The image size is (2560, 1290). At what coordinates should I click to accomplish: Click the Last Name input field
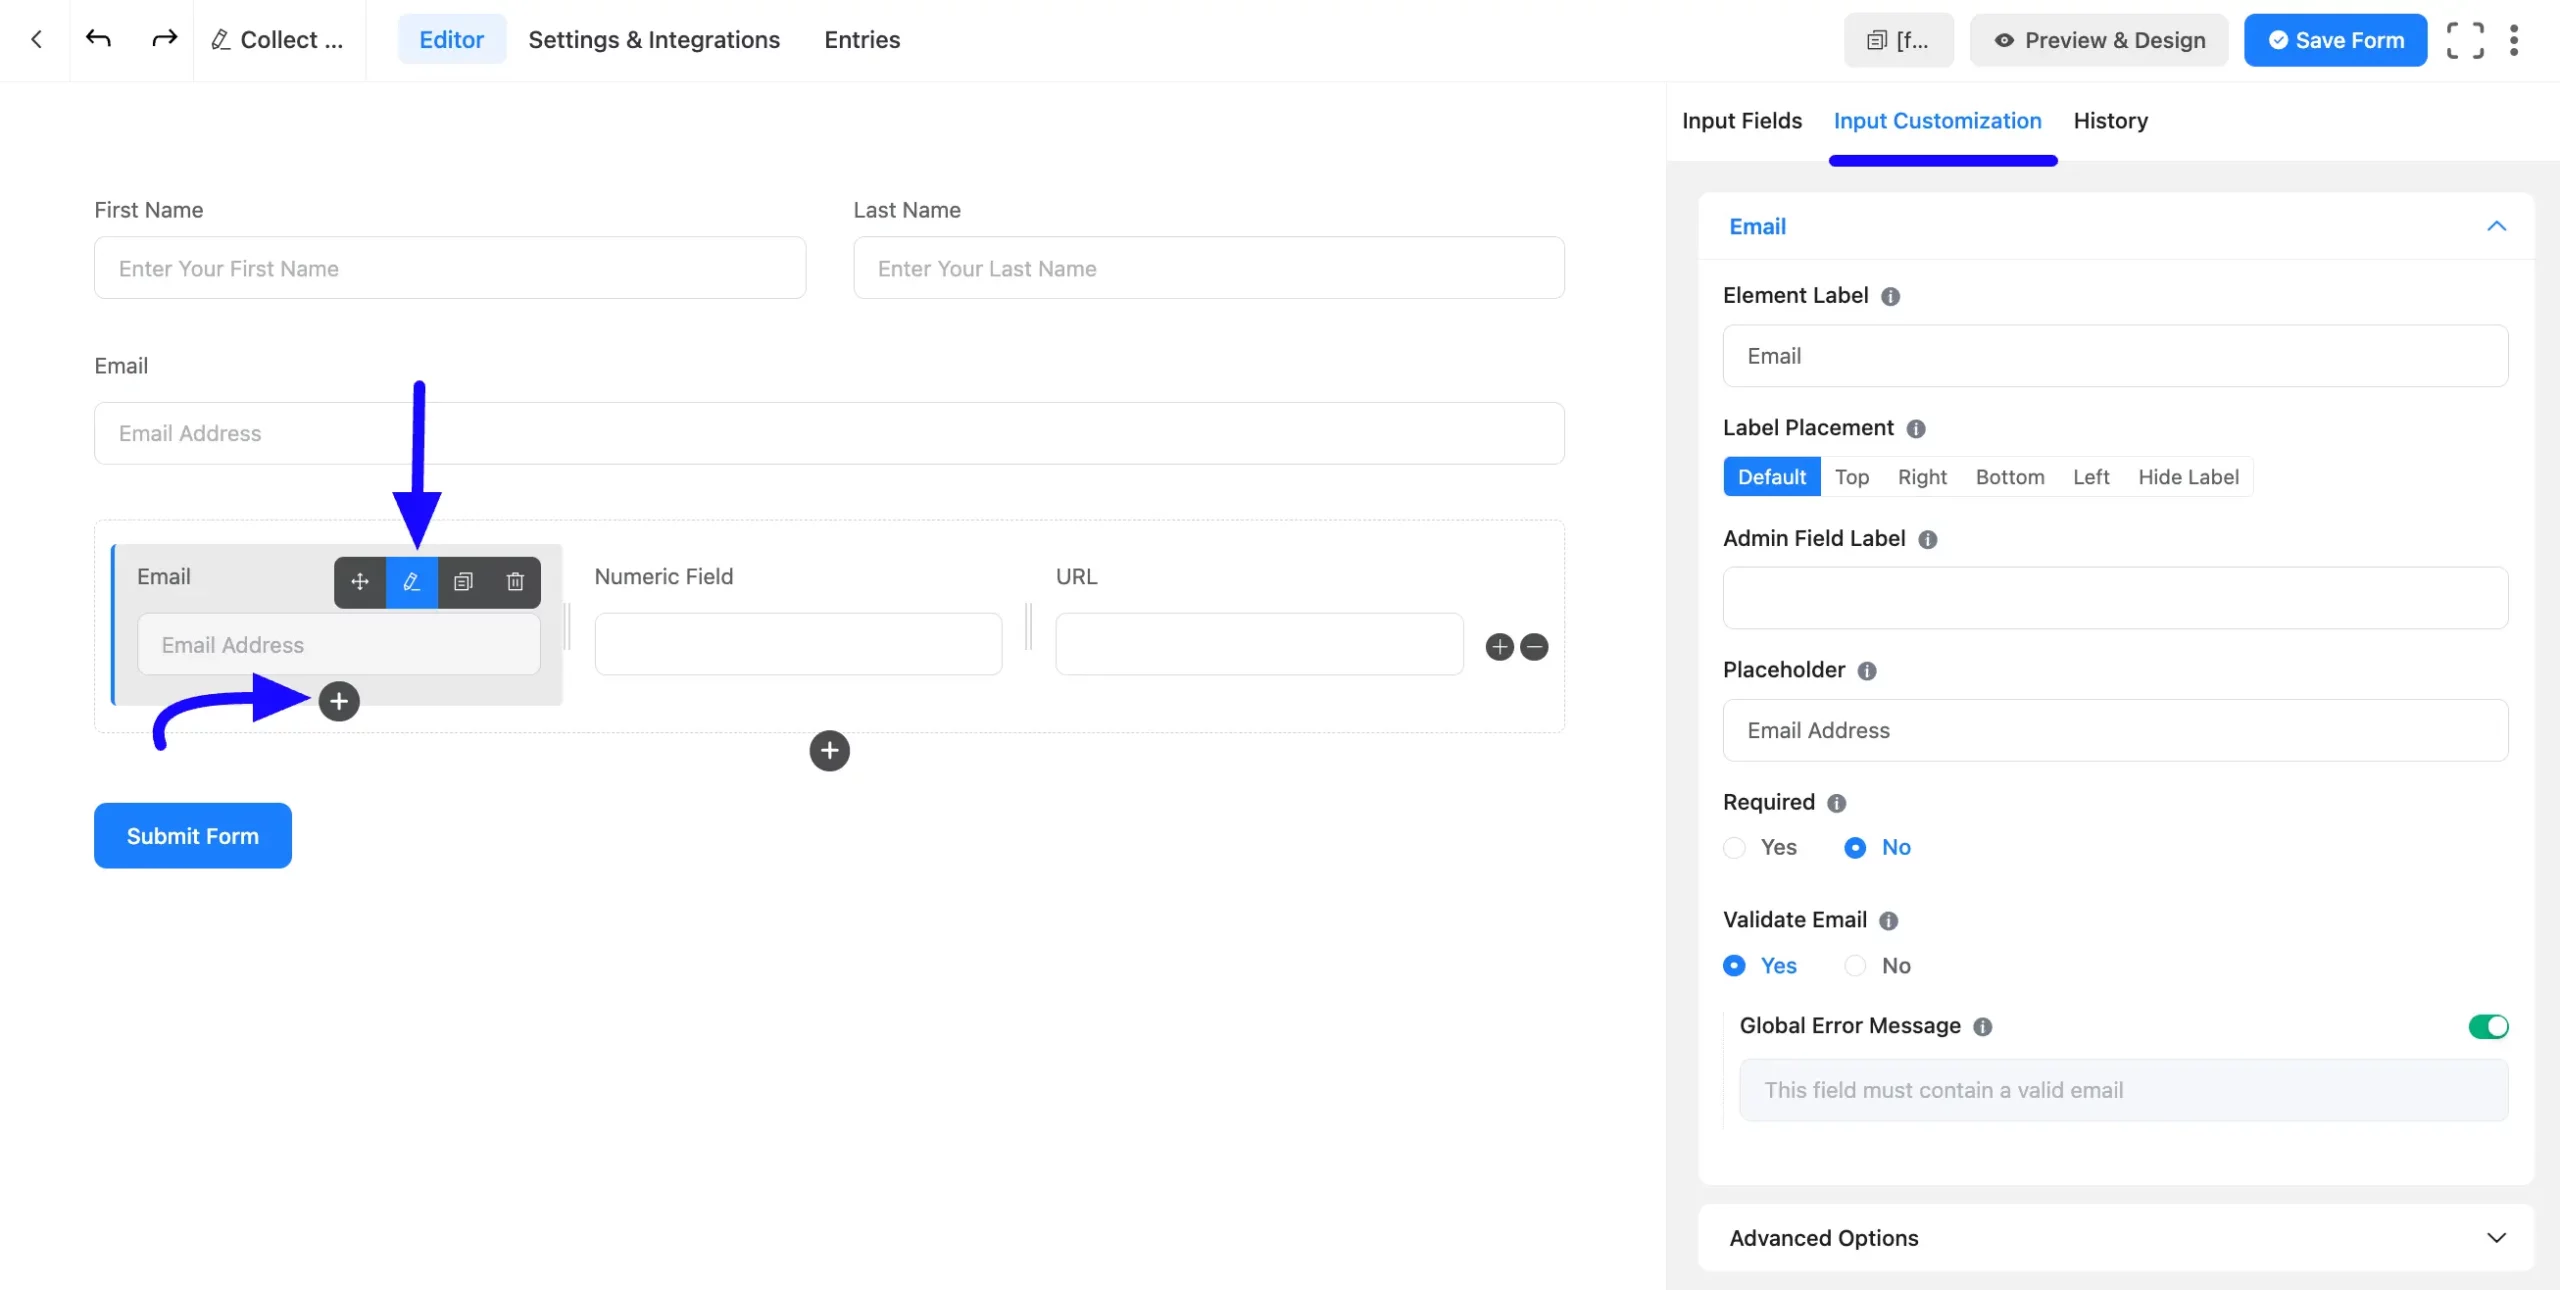click(x=1209, y=268)
